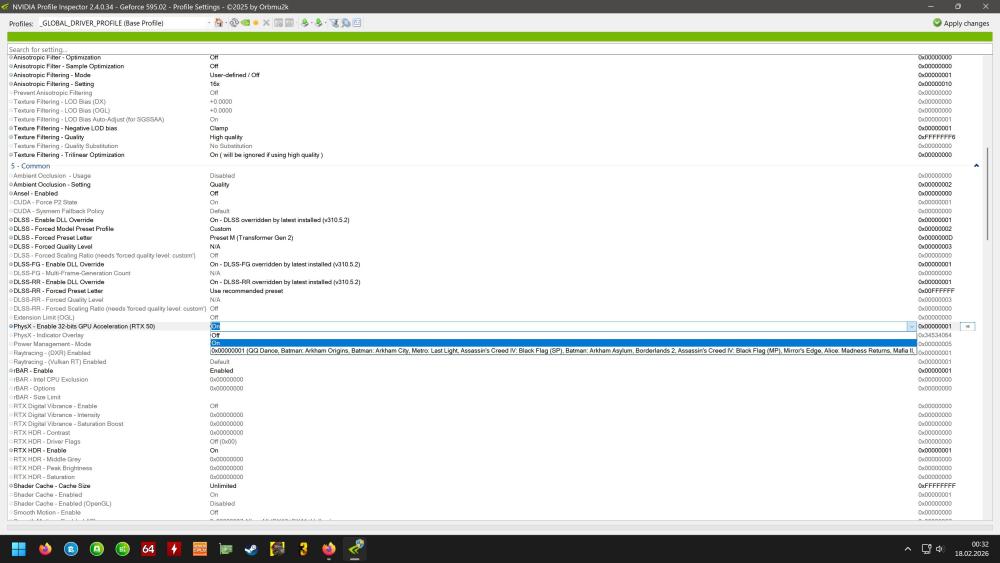
Task: Open the Windows Start menu
Action: (x=19, y=549)
